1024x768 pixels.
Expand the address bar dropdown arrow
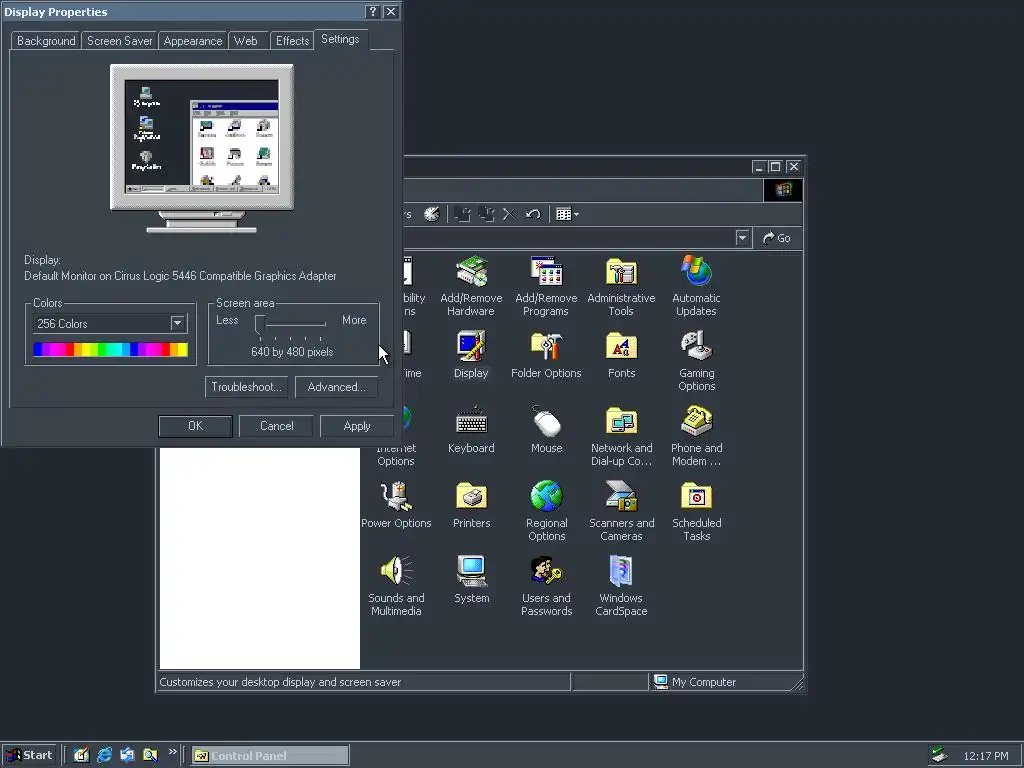tap(742, 238)
